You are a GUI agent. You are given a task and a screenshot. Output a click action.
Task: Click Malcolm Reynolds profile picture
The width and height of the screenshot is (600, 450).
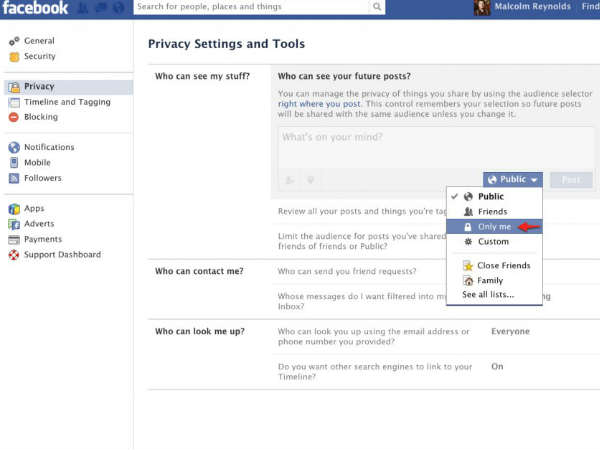[x=482, y=8]
